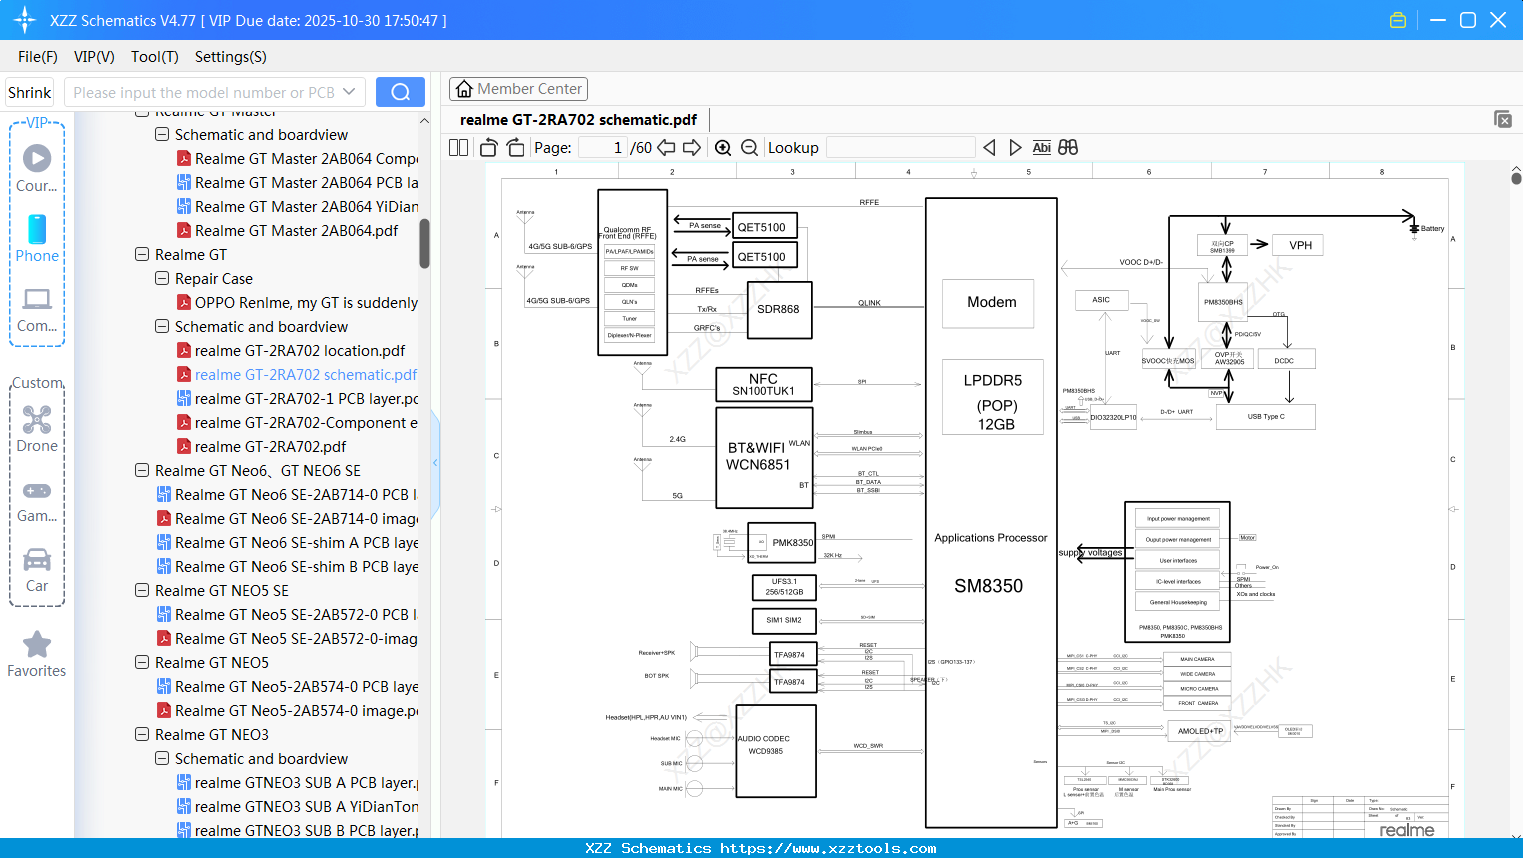This screenshot has width=1523, height=858.
Task: Open the Car schematics section
Action: pos(37,560)
